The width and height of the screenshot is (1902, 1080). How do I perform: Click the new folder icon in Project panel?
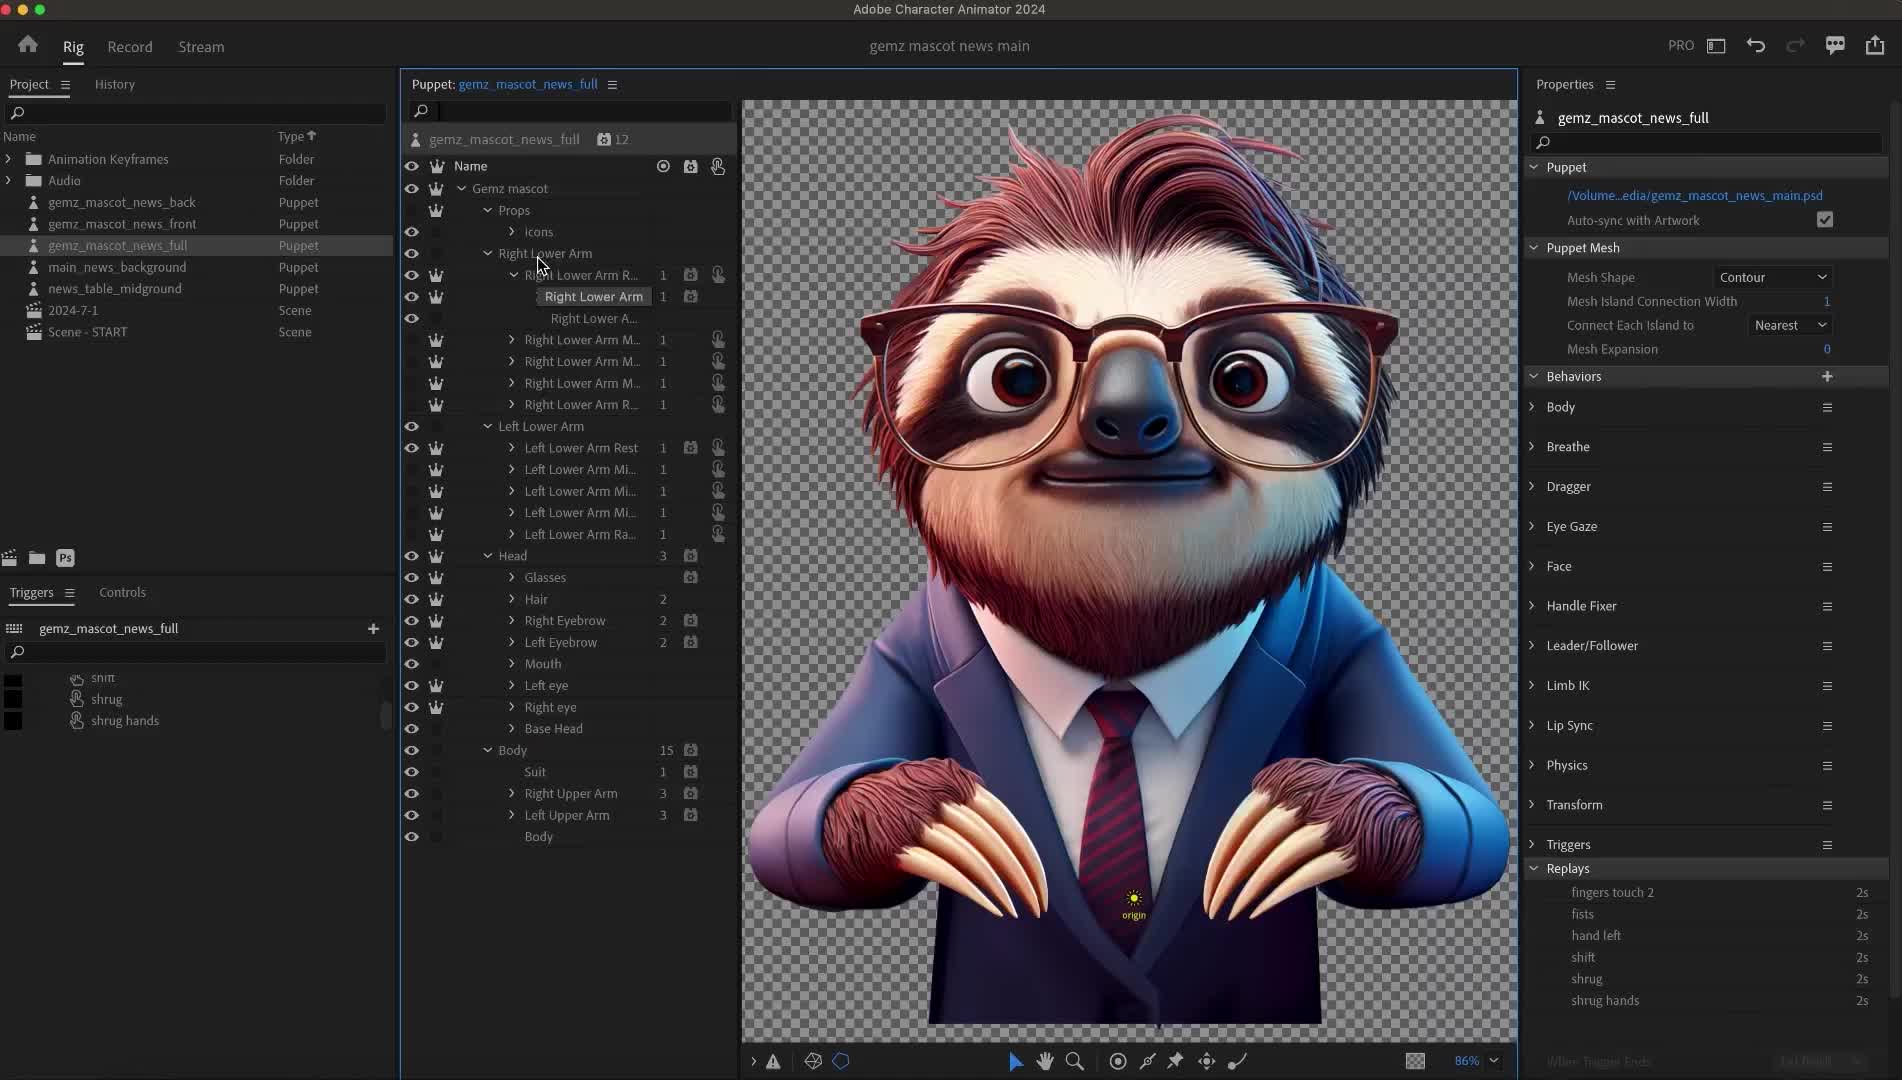37,558
